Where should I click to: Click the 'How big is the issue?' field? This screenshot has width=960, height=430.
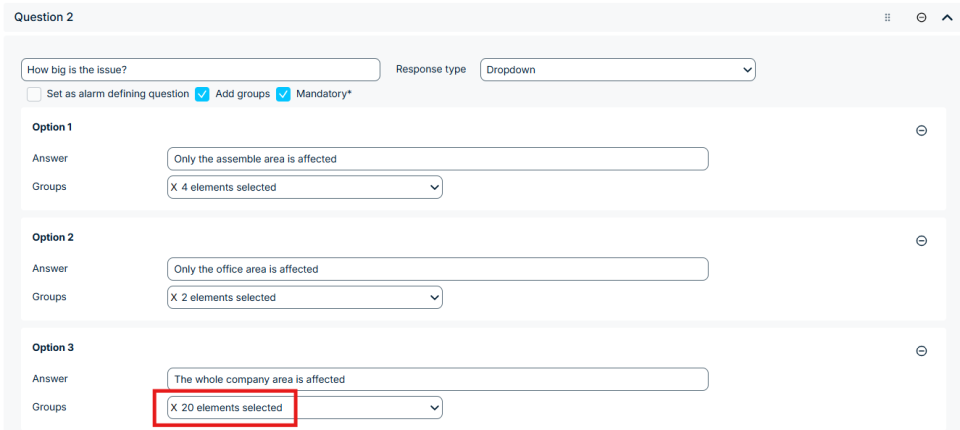pos(200,70)
